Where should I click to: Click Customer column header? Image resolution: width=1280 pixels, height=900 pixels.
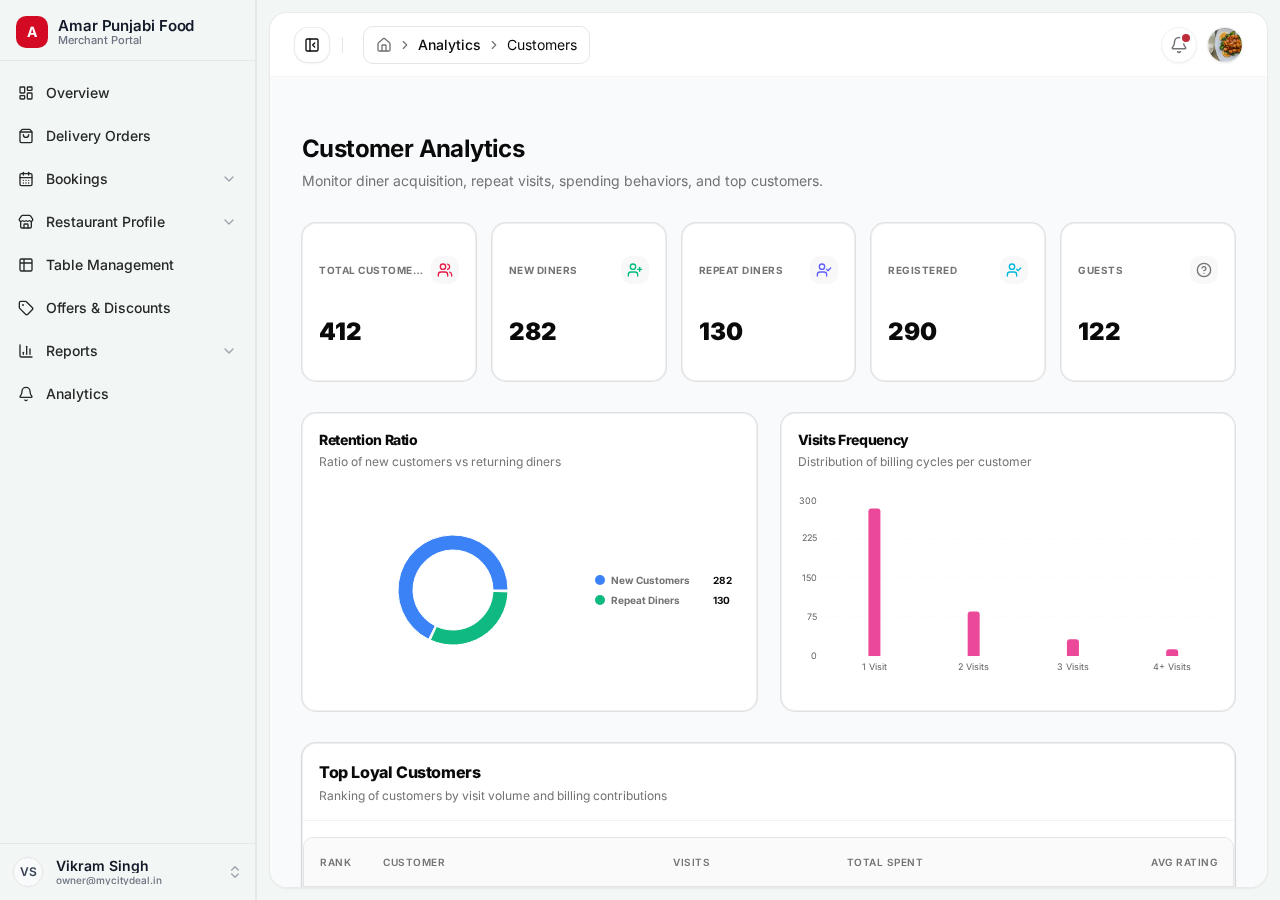[414, 862]
